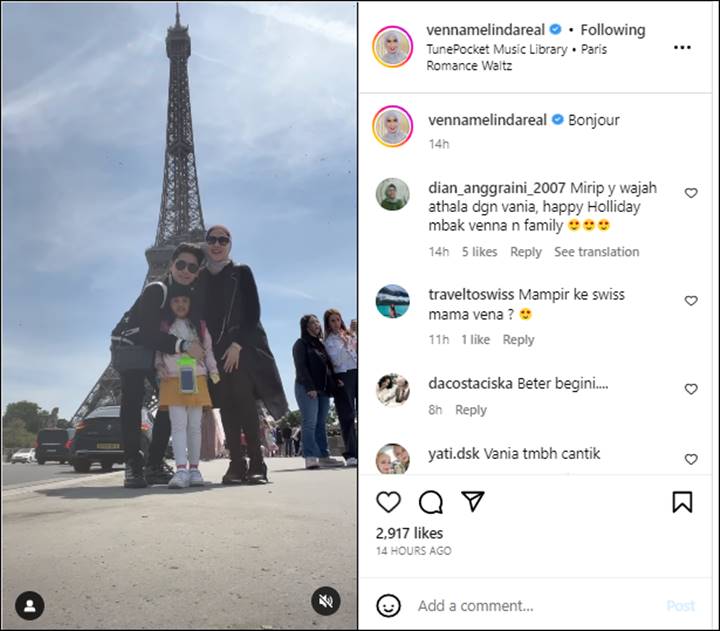Open yati.dsk's profile picture

(393, 459)
